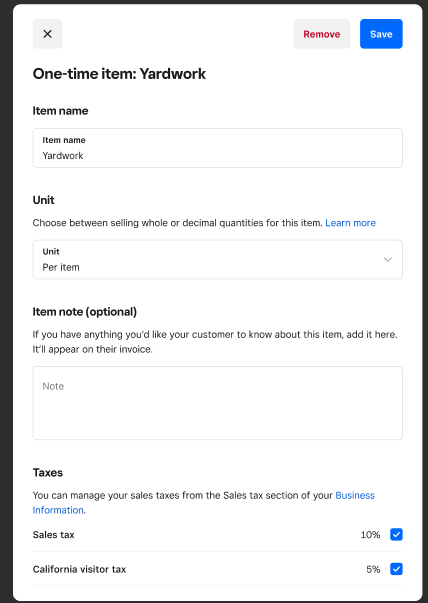Focus the item Note text area
The image size is (428, 603).
[218, 403]
